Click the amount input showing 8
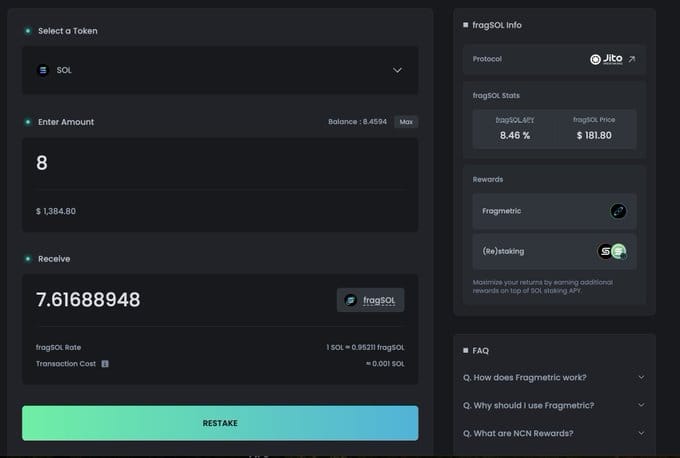This screenshot has height=458, width=680. 220,164
